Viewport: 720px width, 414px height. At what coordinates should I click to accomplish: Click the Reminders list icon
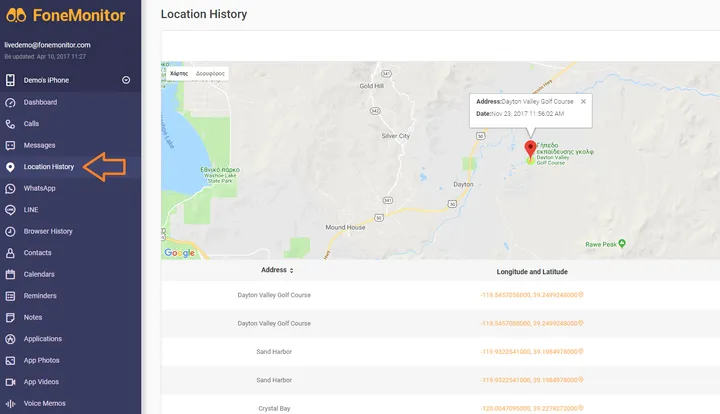[10, 296]
